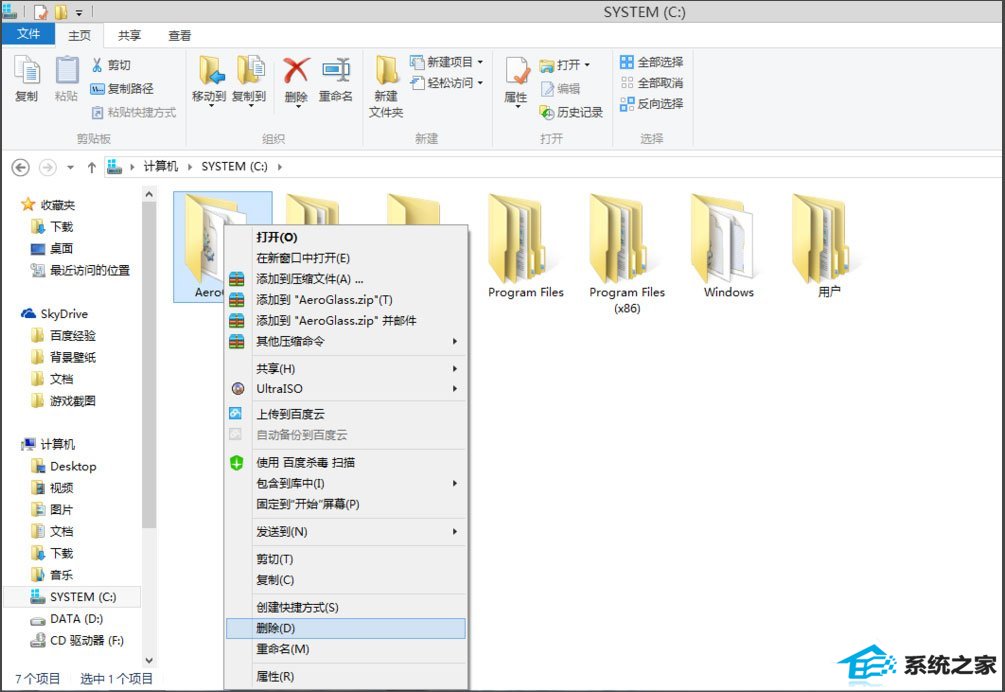Click the Rename (重命名) ribbon icon

pyautogui.click(x=335, y=72)
